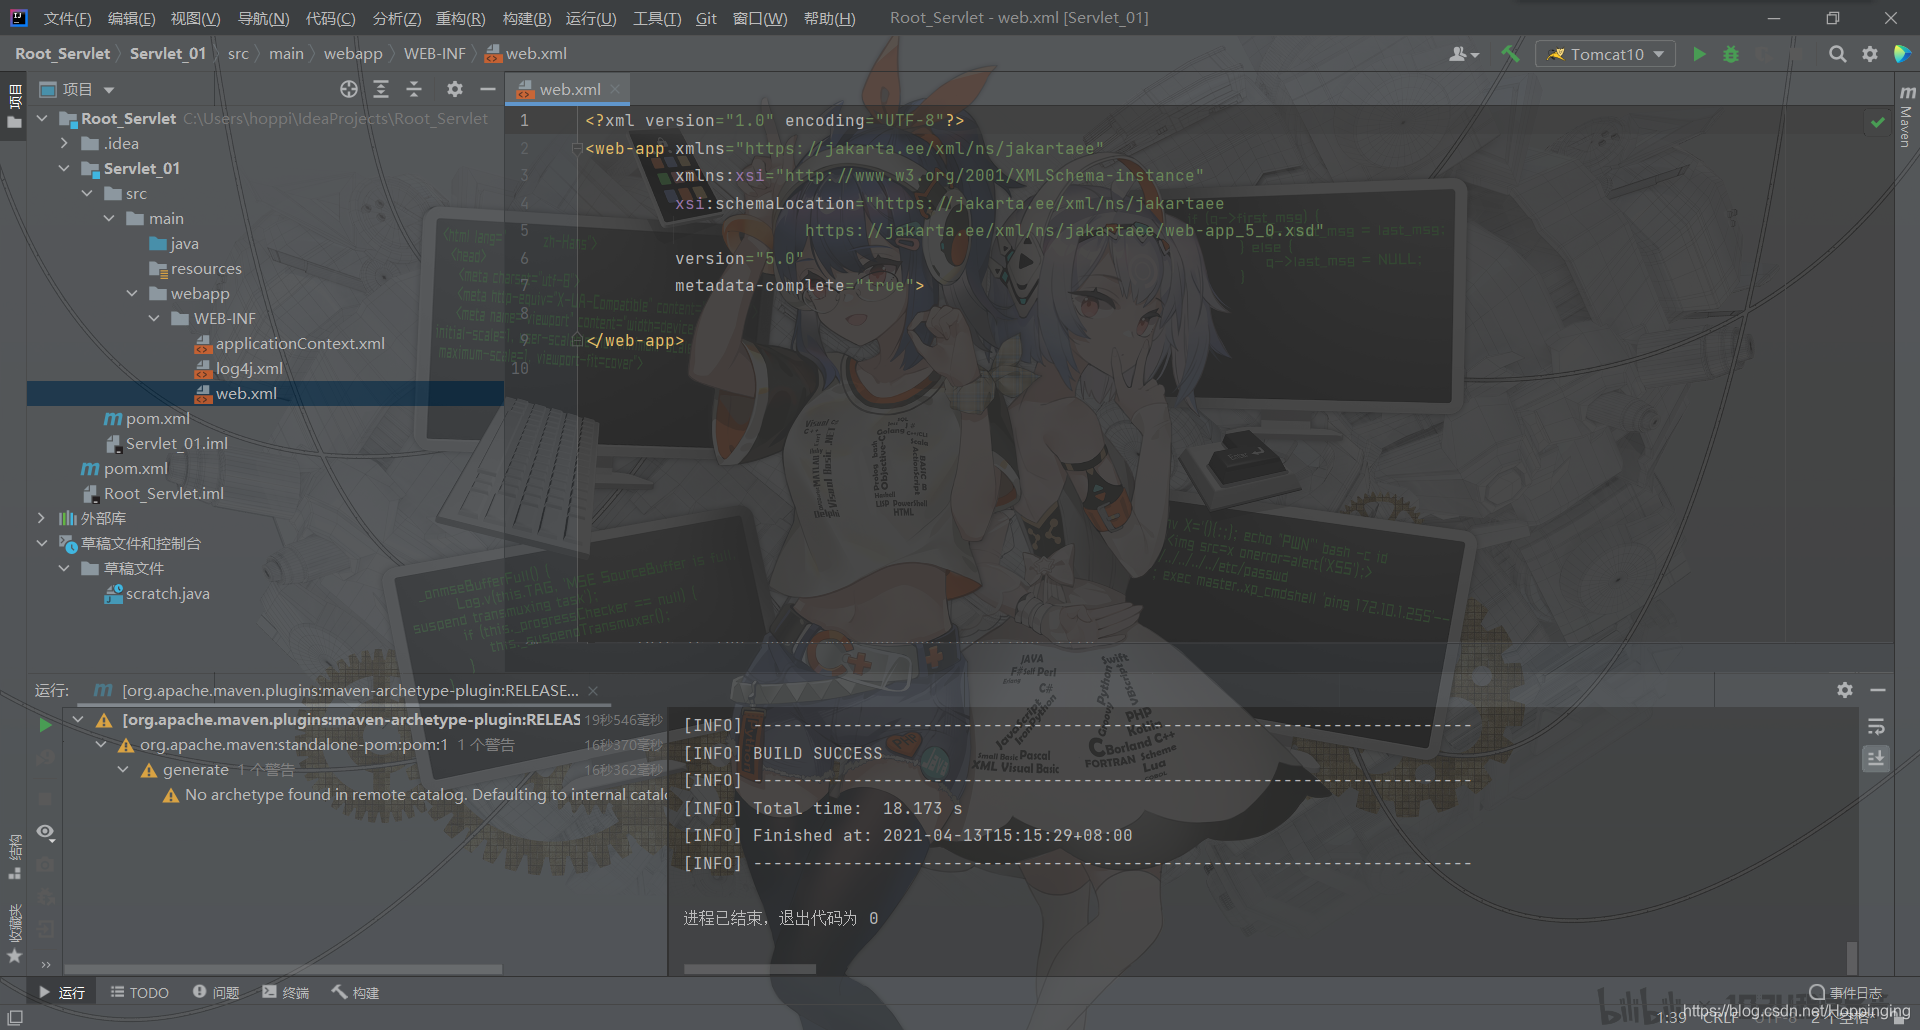
Task: Select scratch.java scratch file
Action: [167, 593]
